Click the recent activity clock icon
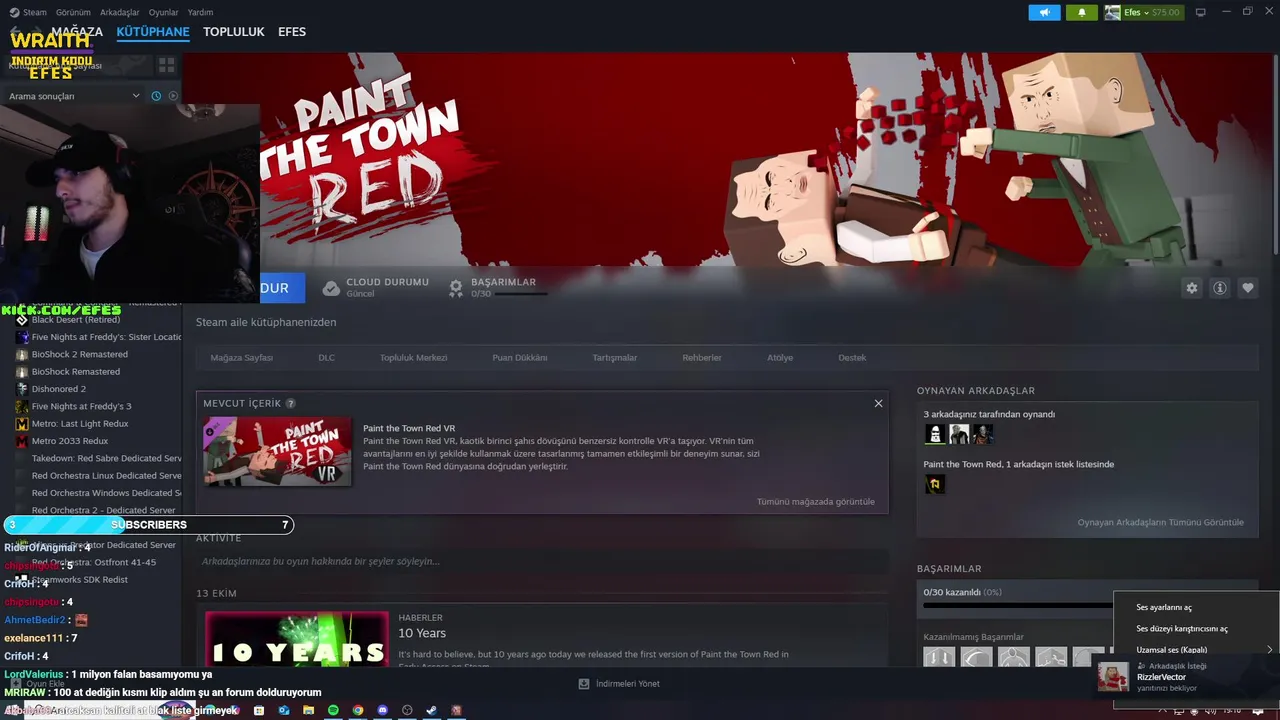The width and height of the screenshot is (1280, 720). (156, 96)
